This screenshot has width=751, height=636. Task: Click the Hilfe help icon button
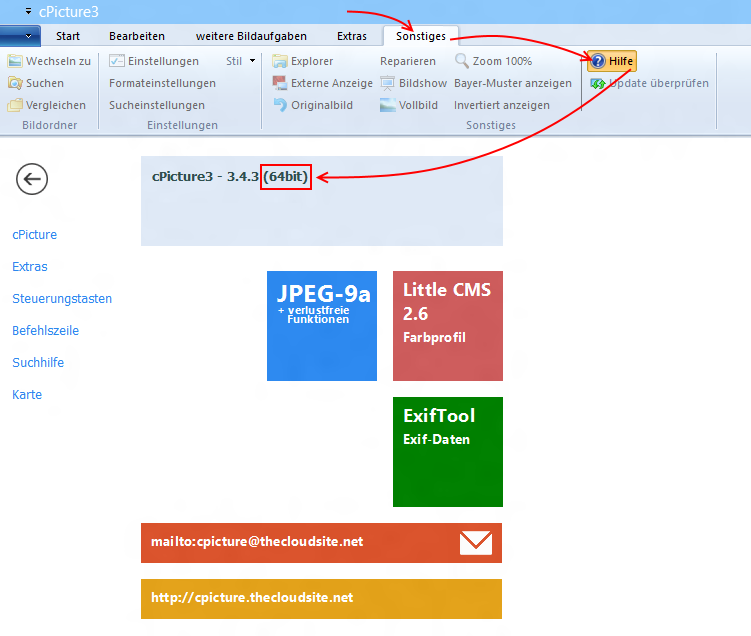pyautogui.click(x=611, y=61)
